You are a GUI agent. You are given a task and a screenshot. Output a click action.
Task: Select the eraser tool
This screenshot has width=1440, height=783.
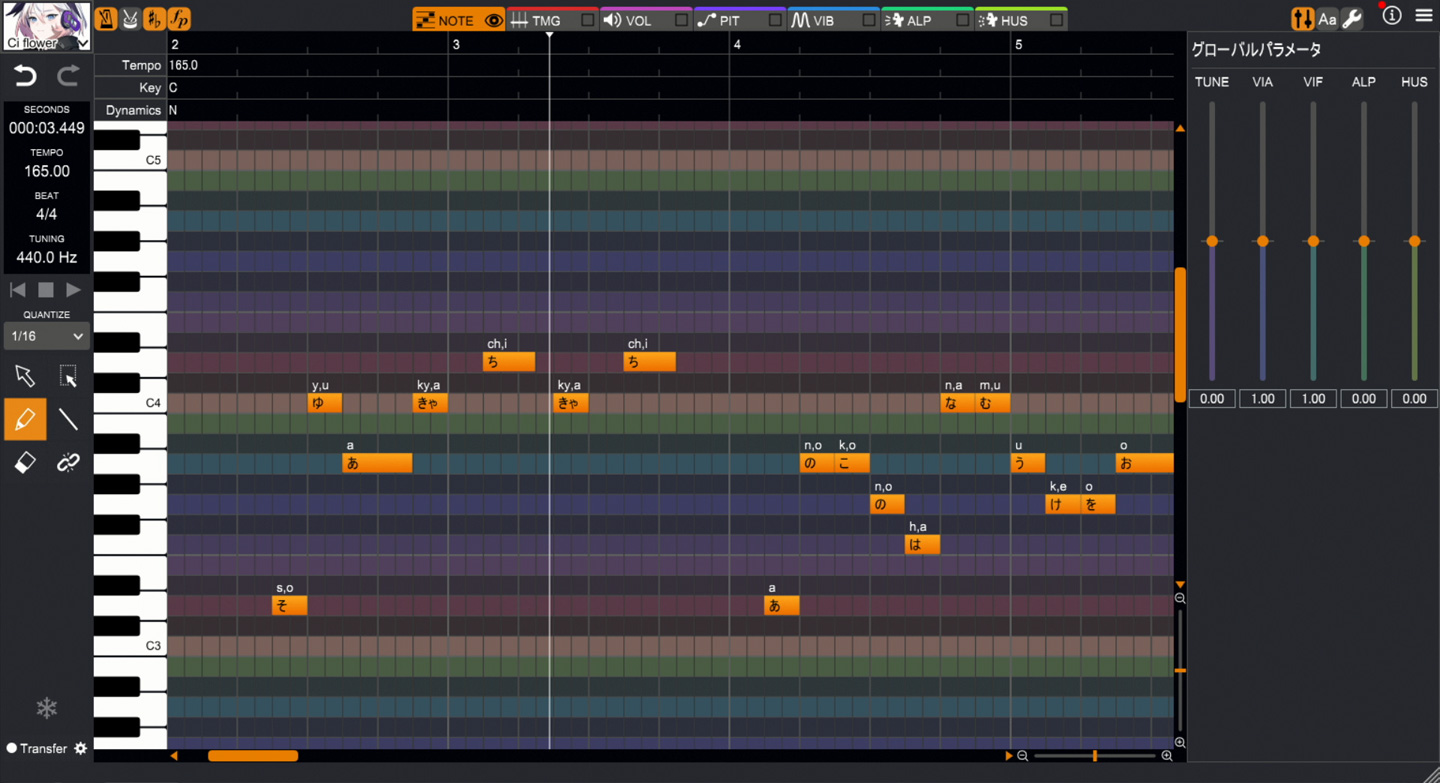point(25,462)
